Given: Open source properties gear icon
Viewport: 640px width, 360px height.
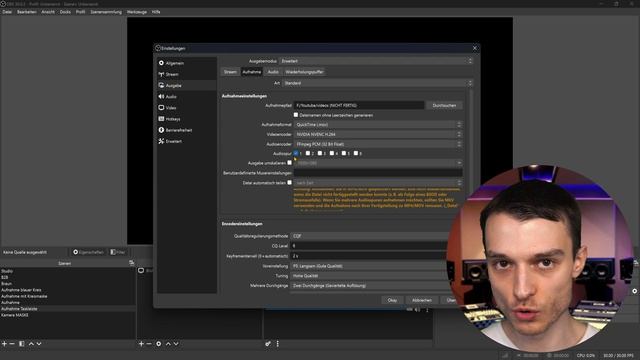Looking at the screenshot, I should [158, 344].
